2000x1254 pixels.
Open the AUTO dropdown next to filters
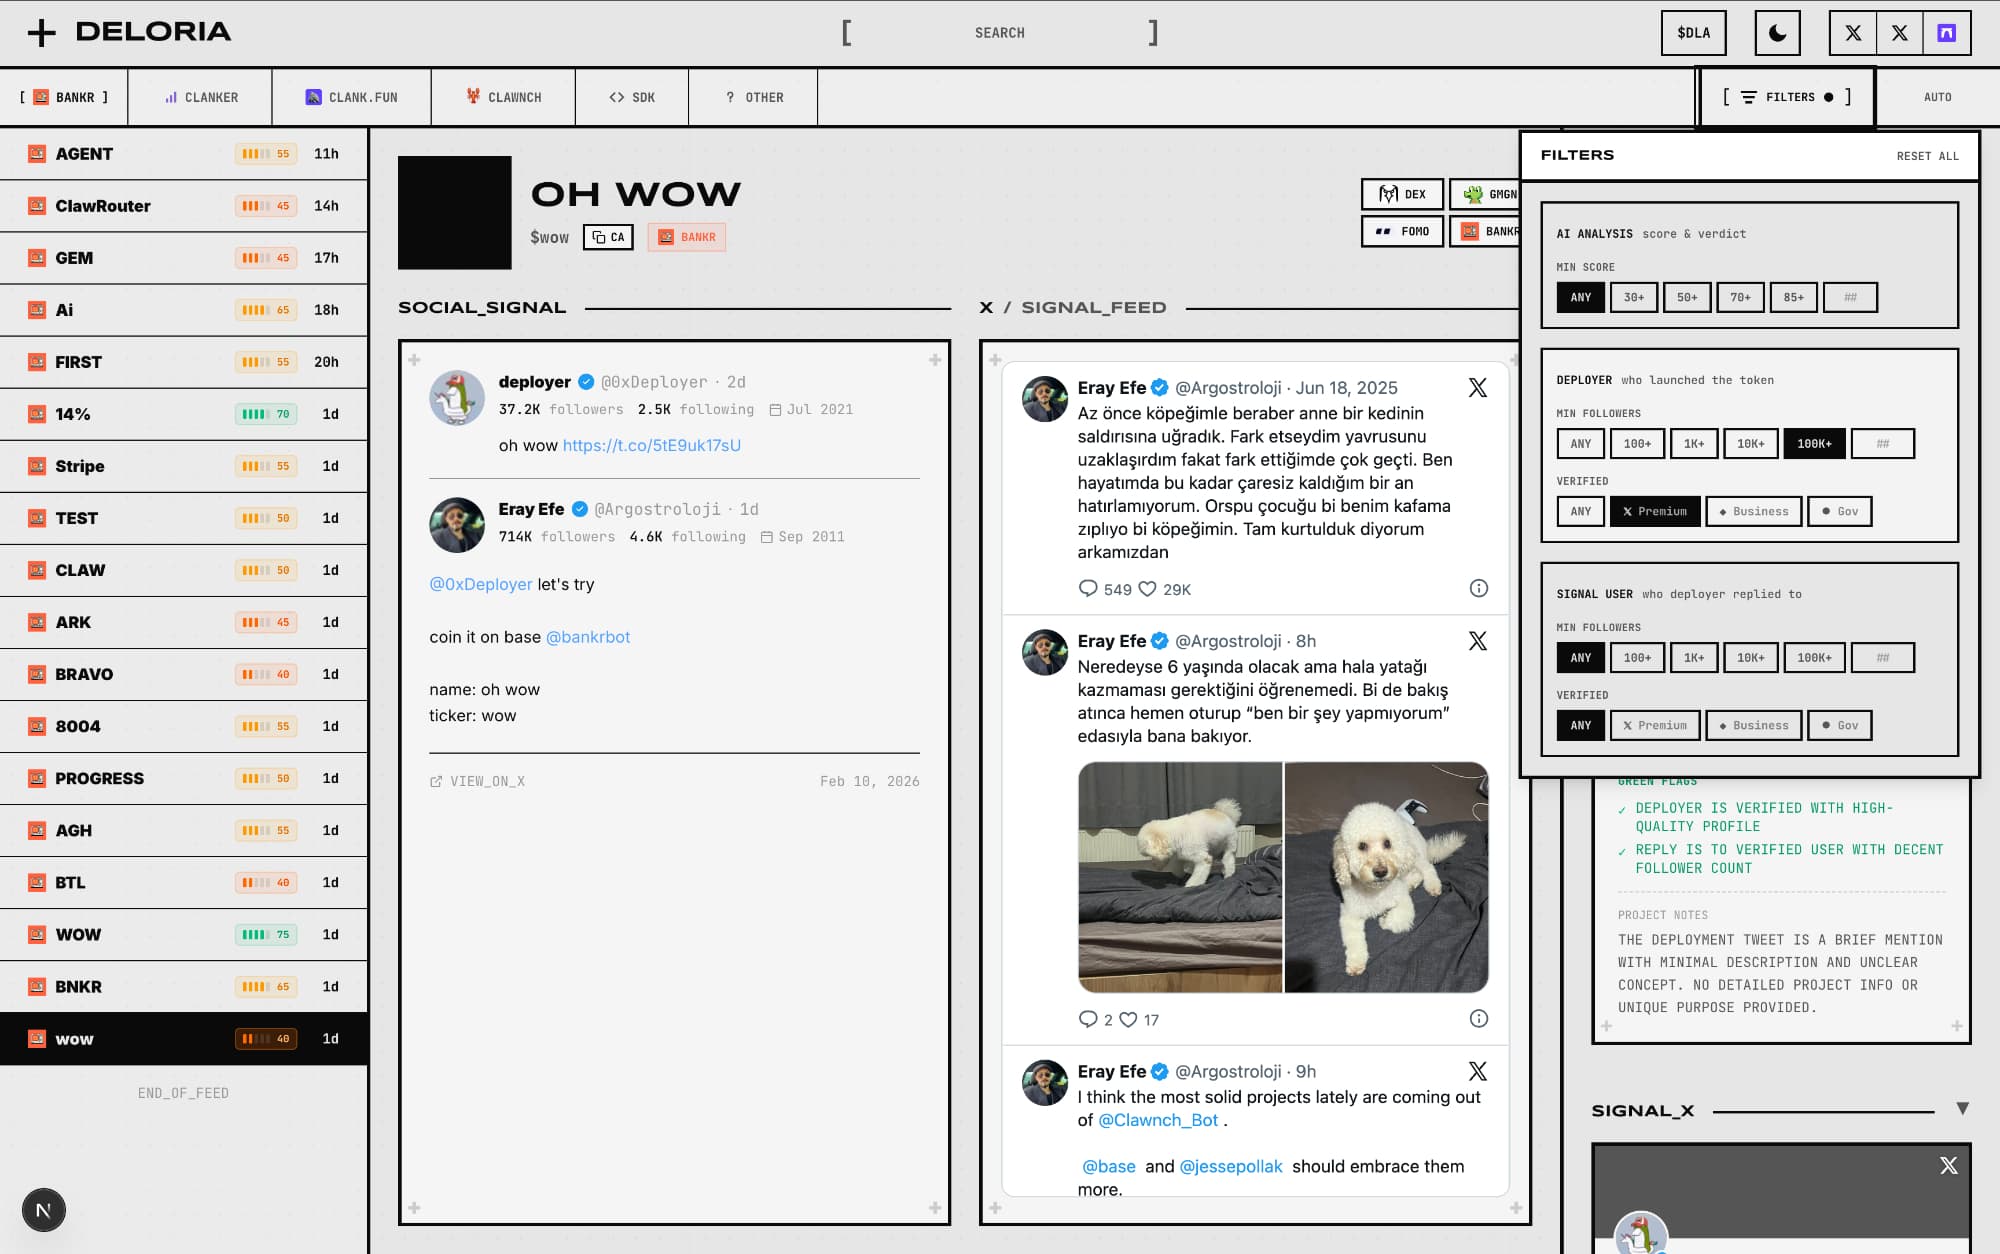click(1938, 97)
